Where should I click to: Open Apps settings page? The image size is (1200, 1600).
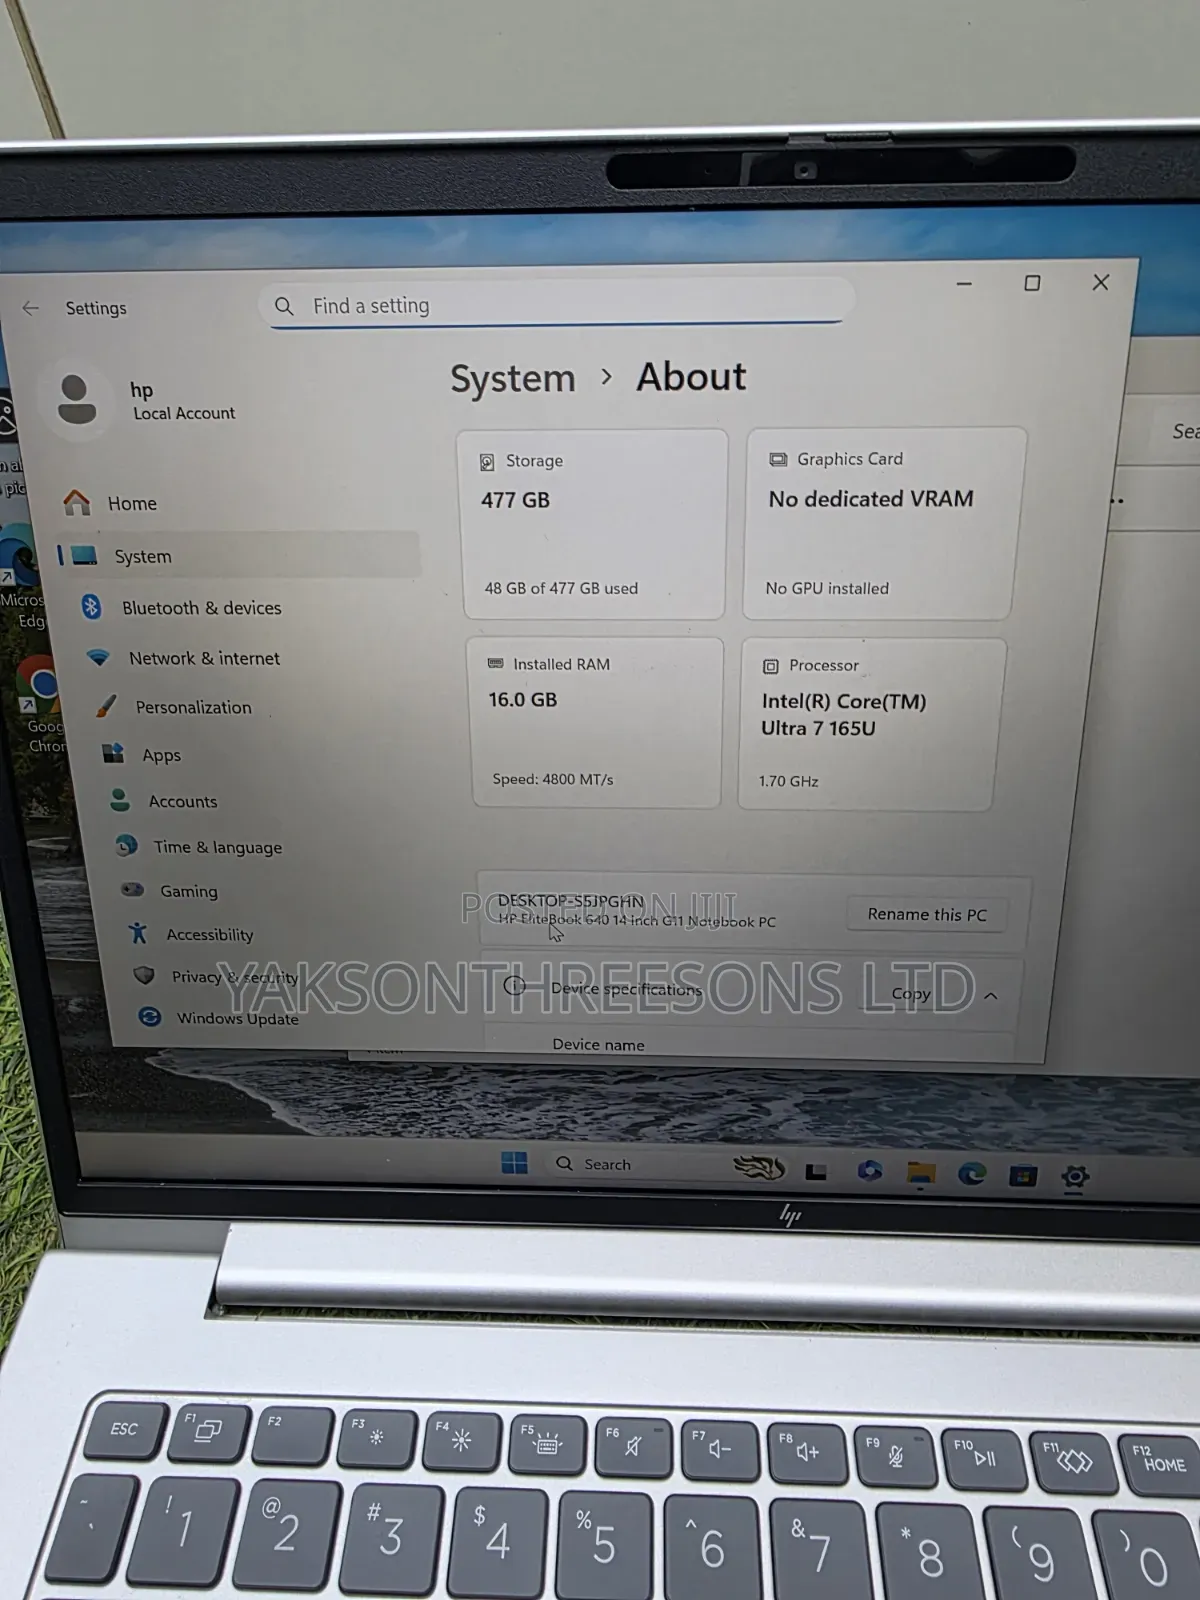pyautogui.click(x=161, y=755)
